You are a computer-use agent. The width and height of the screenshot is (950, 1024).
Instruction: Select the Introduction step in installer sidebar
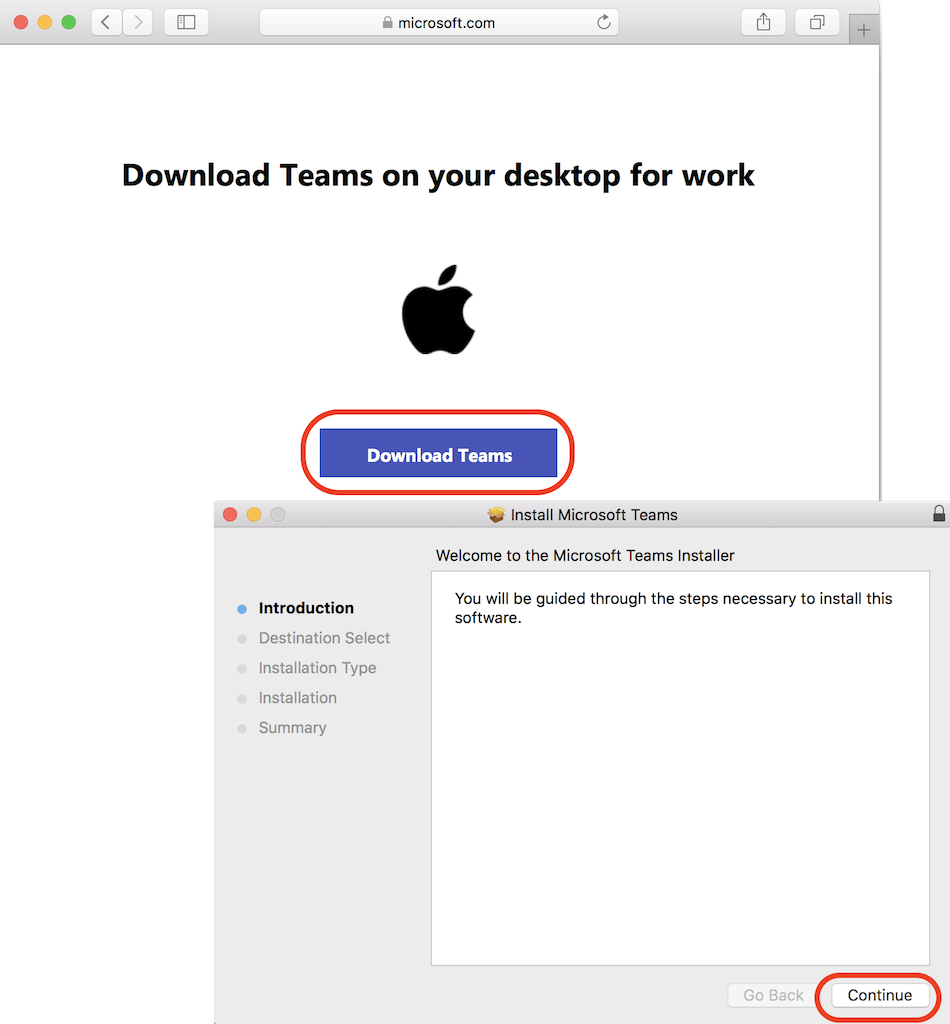(305, 608)
